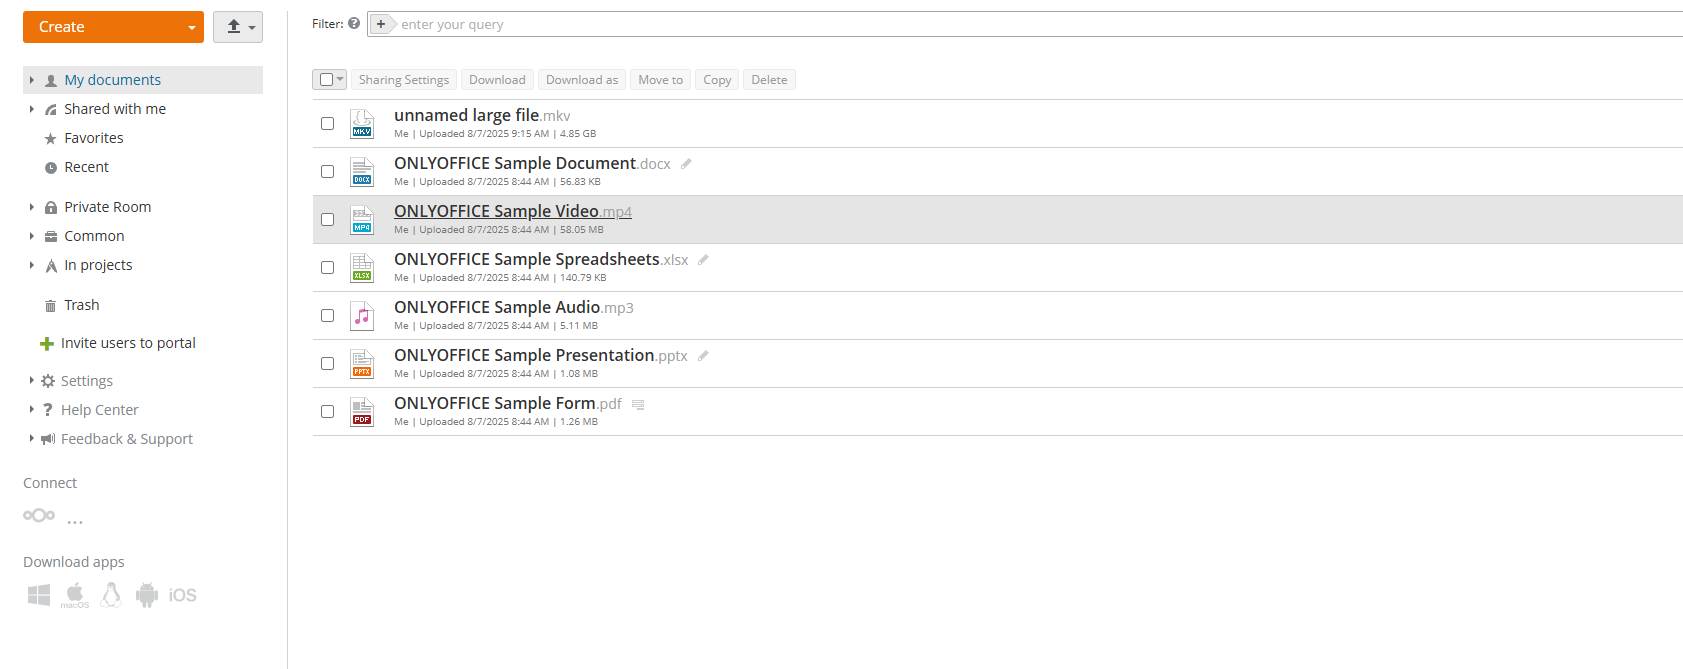
Task: Click the MKV file icon
Action: [x=362, y=124]
